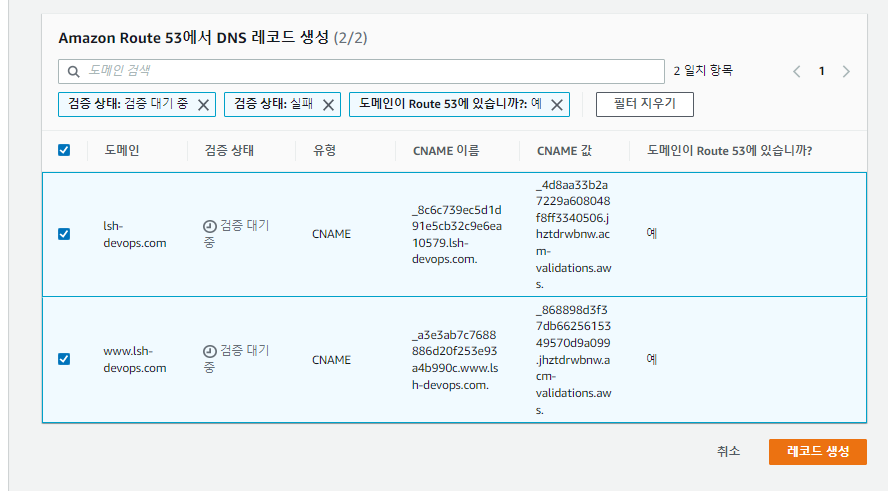Click 예 value in lsh-devops.com row
The height and width of the screenshot is (491, 888).
click(652, 233)
